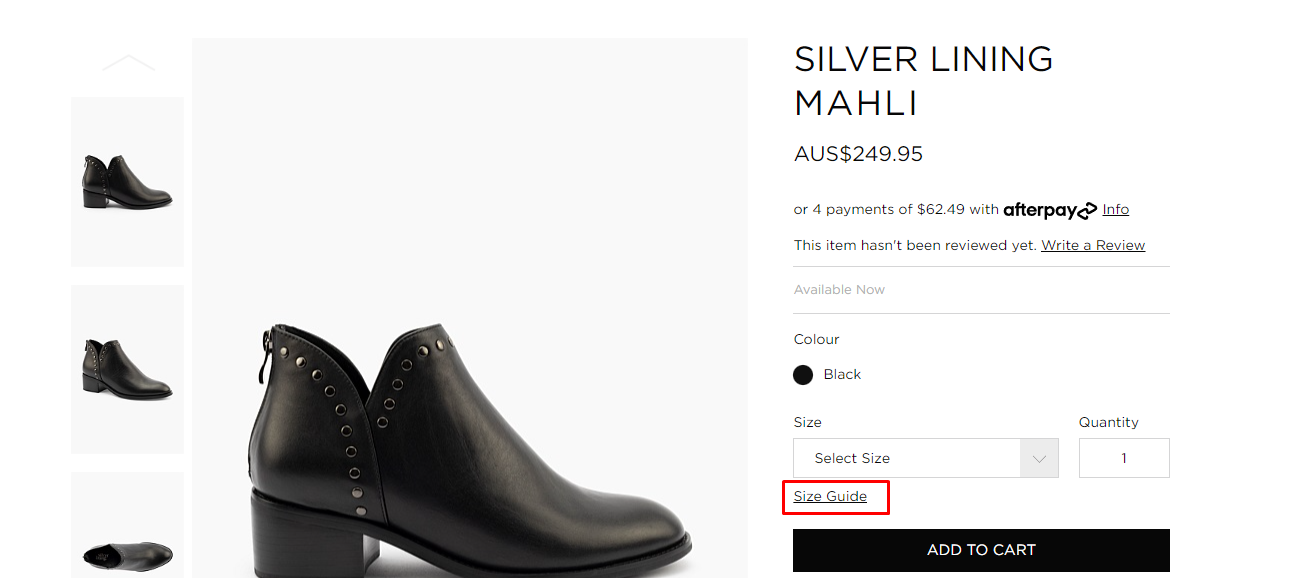Click the afterpay logo
This screenshot has height=578, width=1314.
pos(1049,210)
